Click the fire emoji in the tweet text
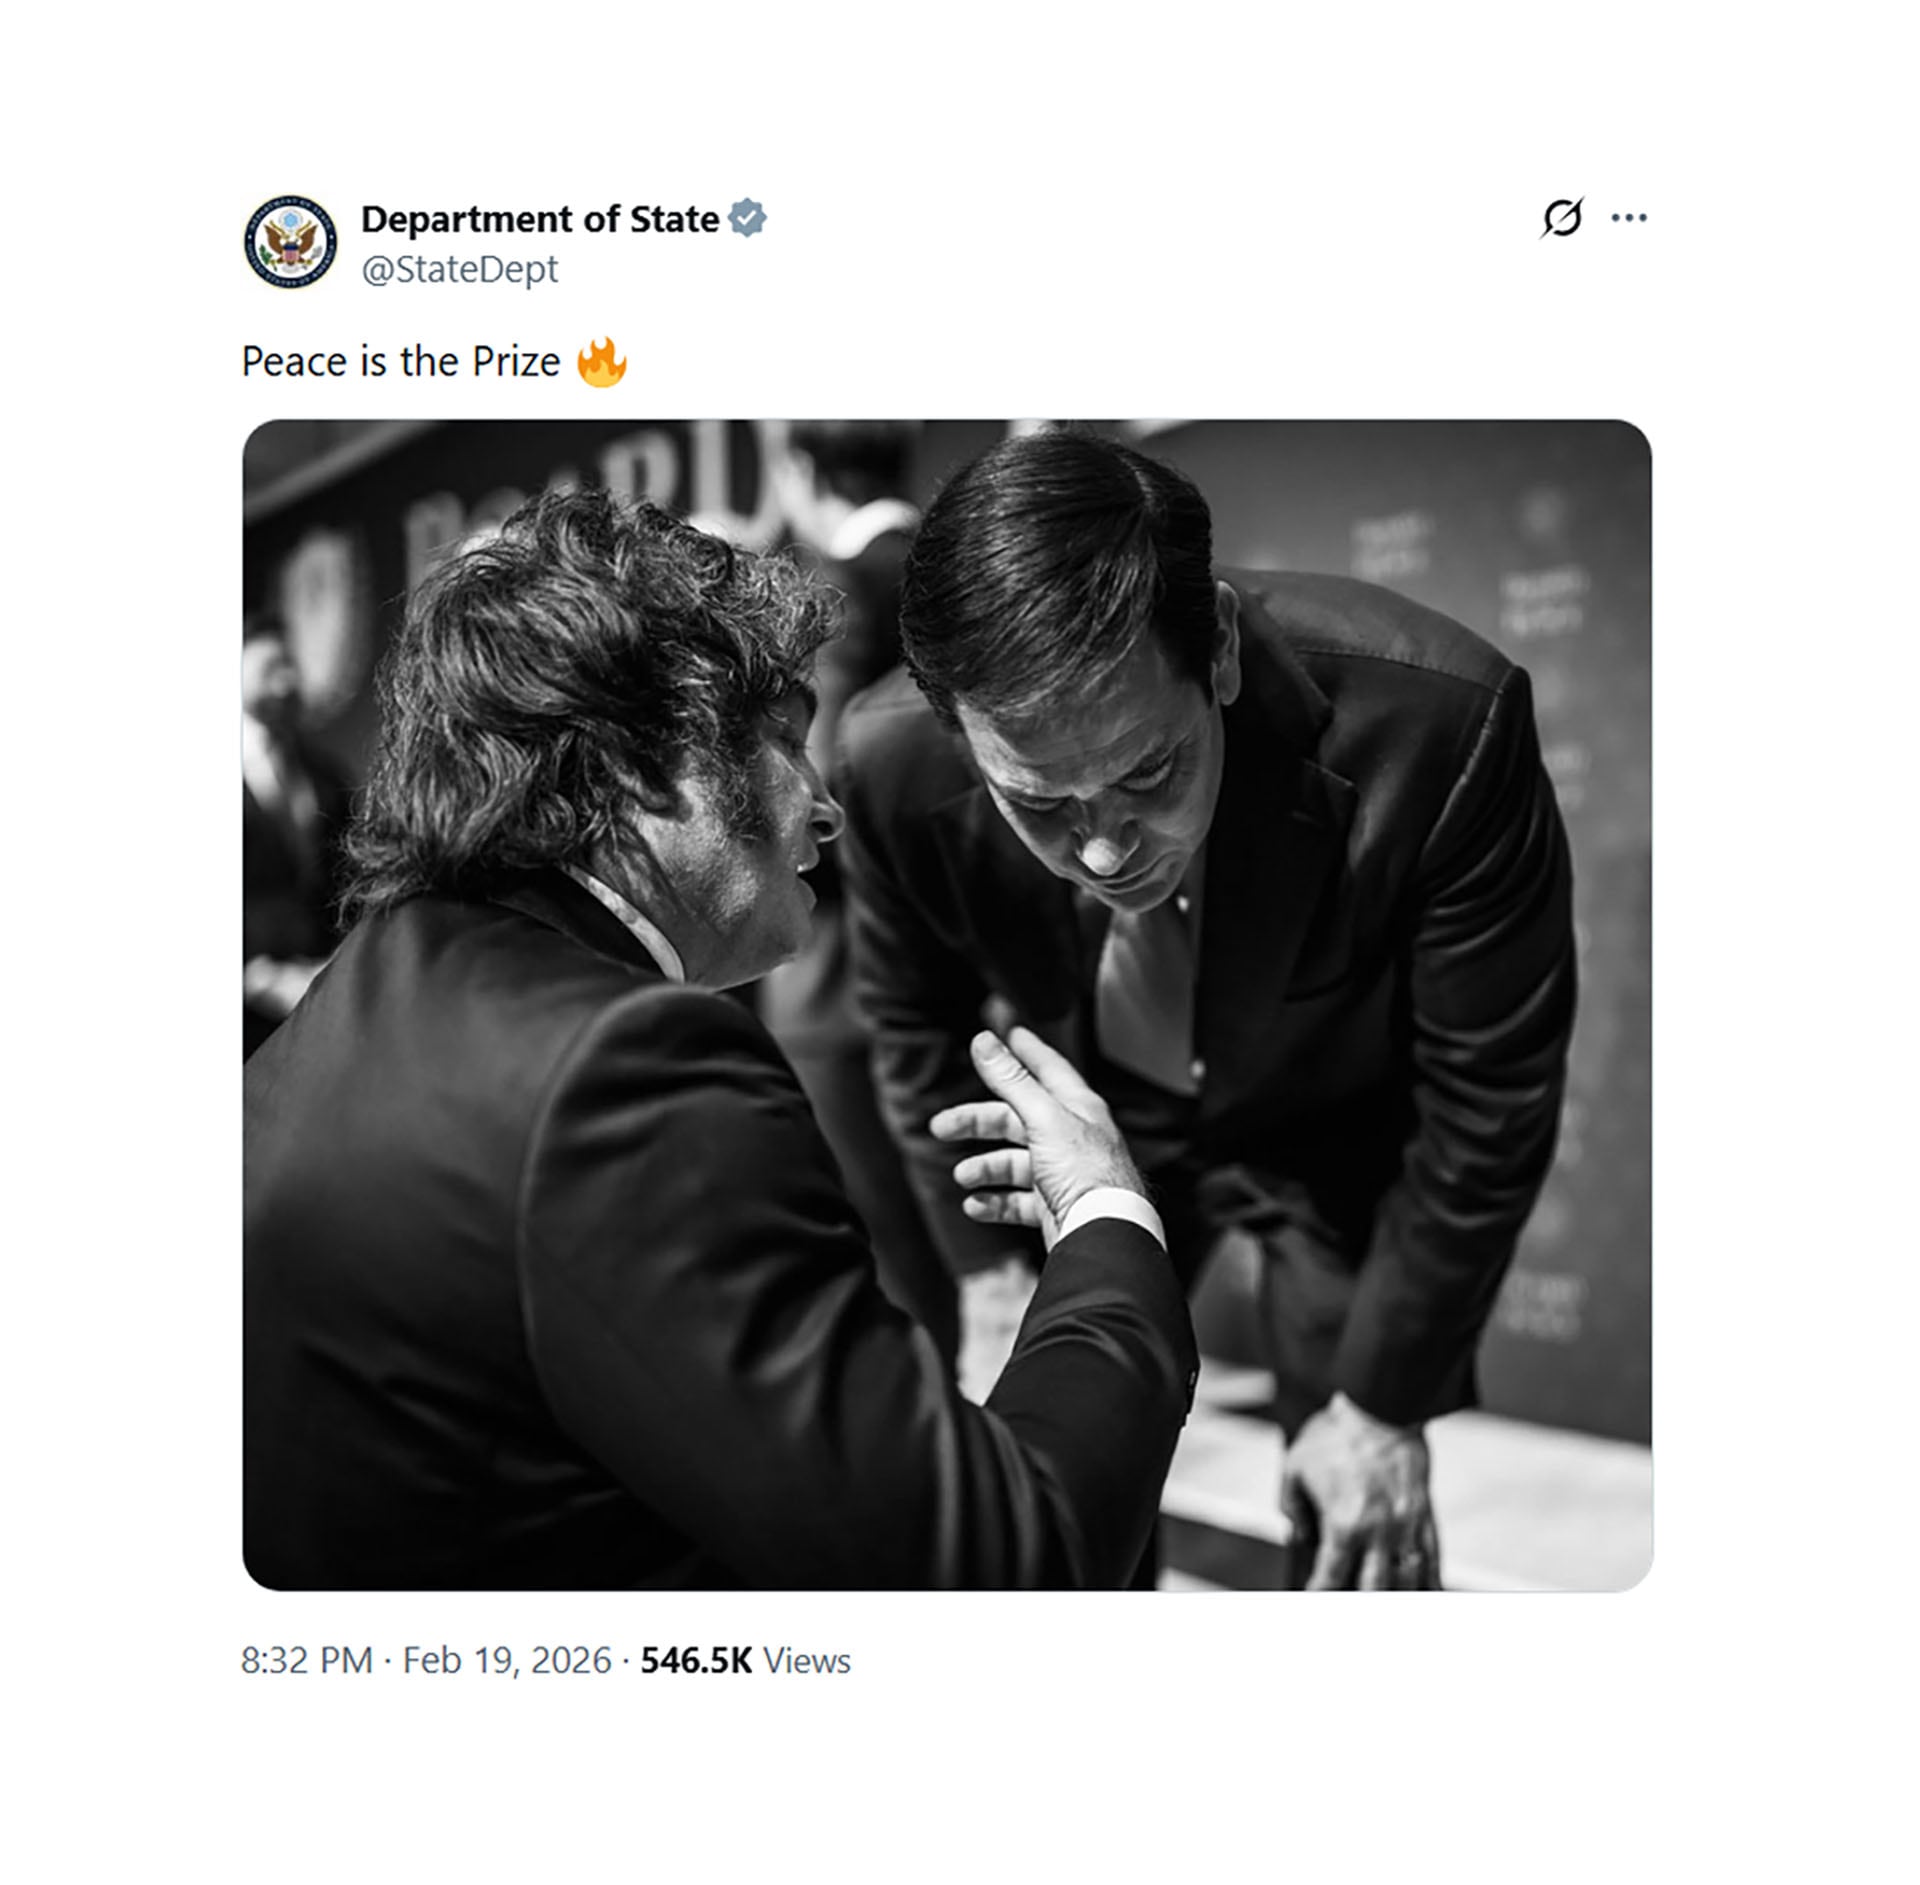The height and width of the screenshot is (1885, 1920). tap(604, 362)
